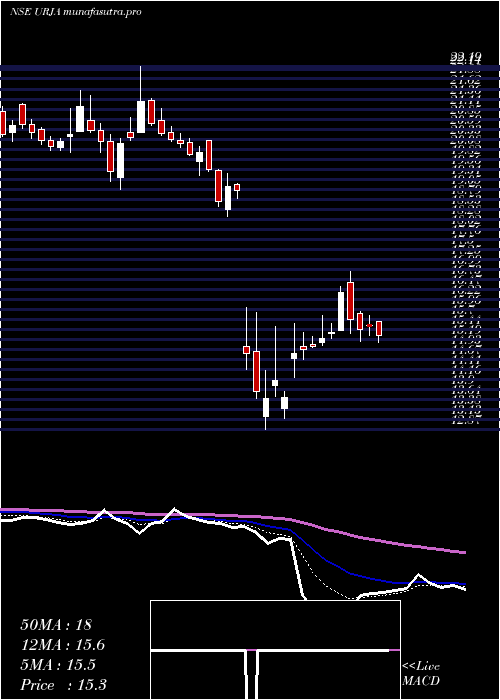
Task: Click the MACD histogram dip in the box
Action: (251, 675)
